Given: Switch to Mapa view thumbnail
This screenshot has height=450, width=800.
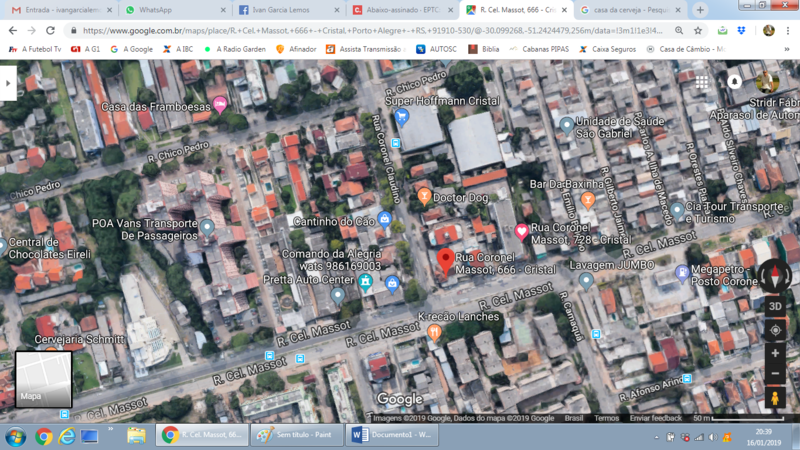Looking at the screenshot, I should pos(43,379).
